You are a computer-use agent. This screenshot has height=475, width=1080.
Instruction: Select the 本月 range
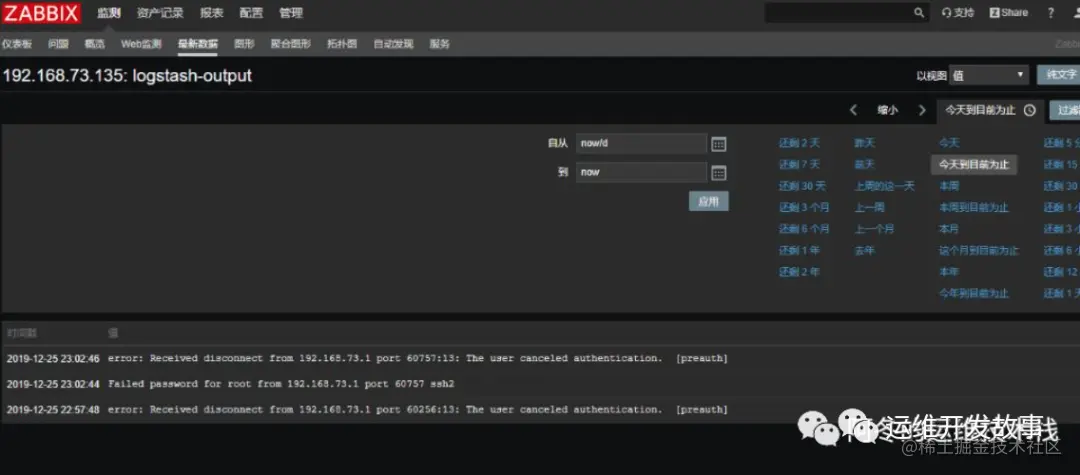coord(949,229)
